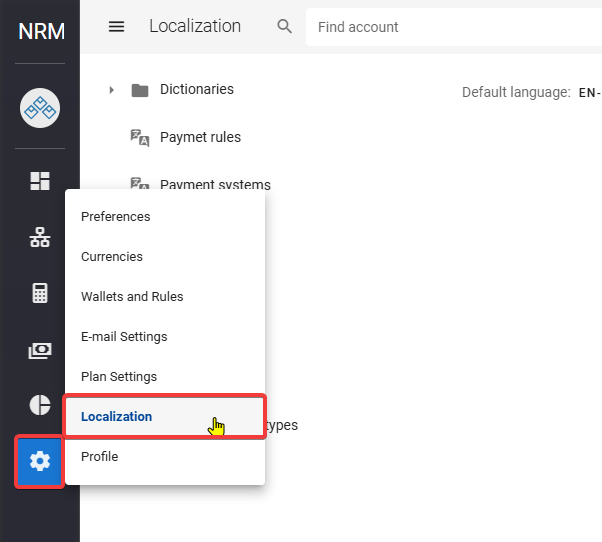
Task: Select Preferences from the settings menu
Action: [116, 217]
